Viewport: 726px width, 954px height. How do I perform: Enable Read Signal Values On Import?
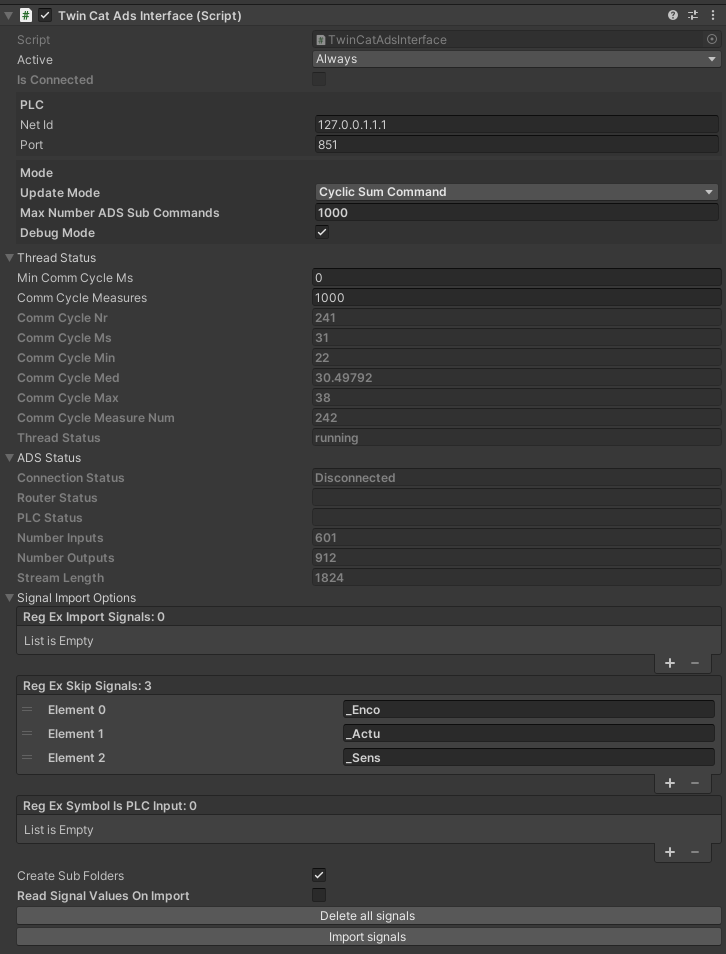click(x=319, y=895)
